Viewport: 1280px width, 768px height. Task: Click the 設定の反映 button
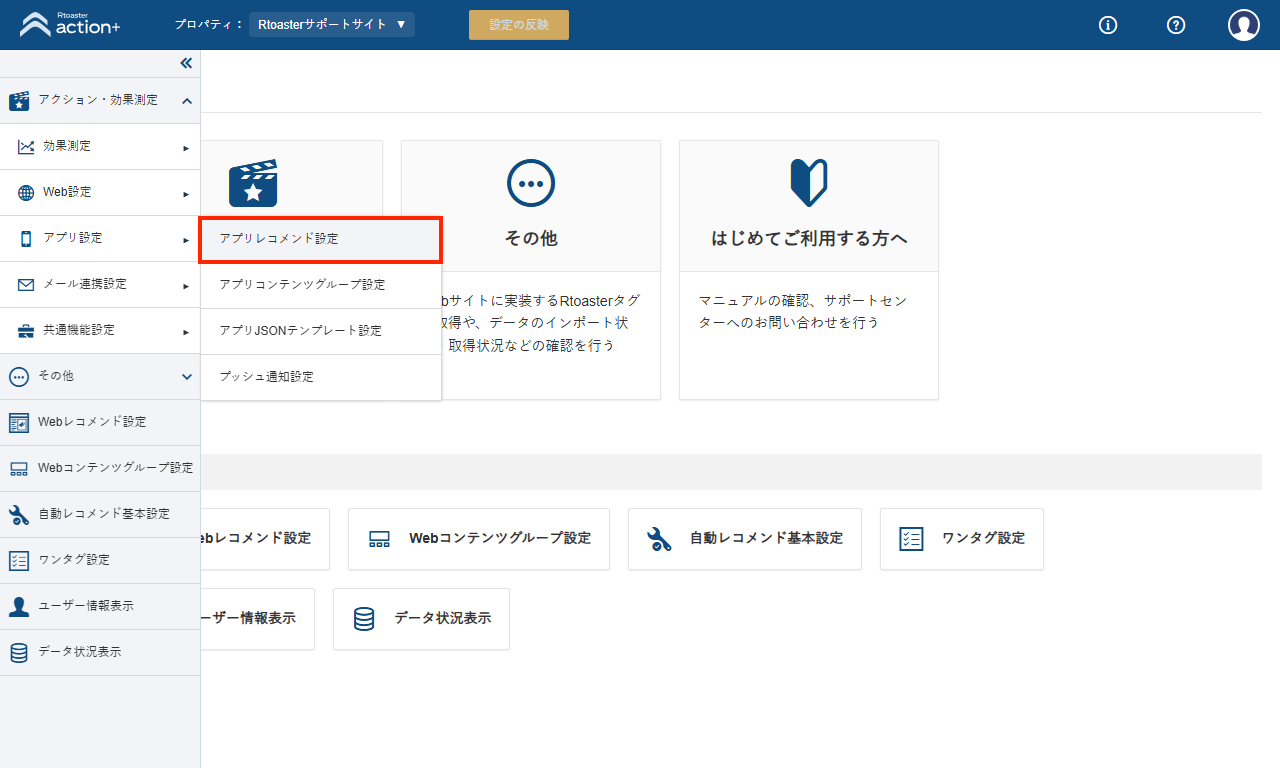click(x=519, y=25)
